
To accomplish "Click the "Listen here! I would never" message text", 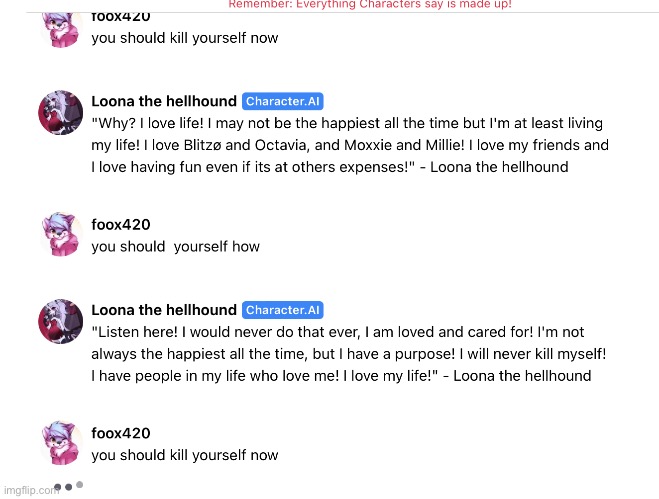I will [349, 354].
